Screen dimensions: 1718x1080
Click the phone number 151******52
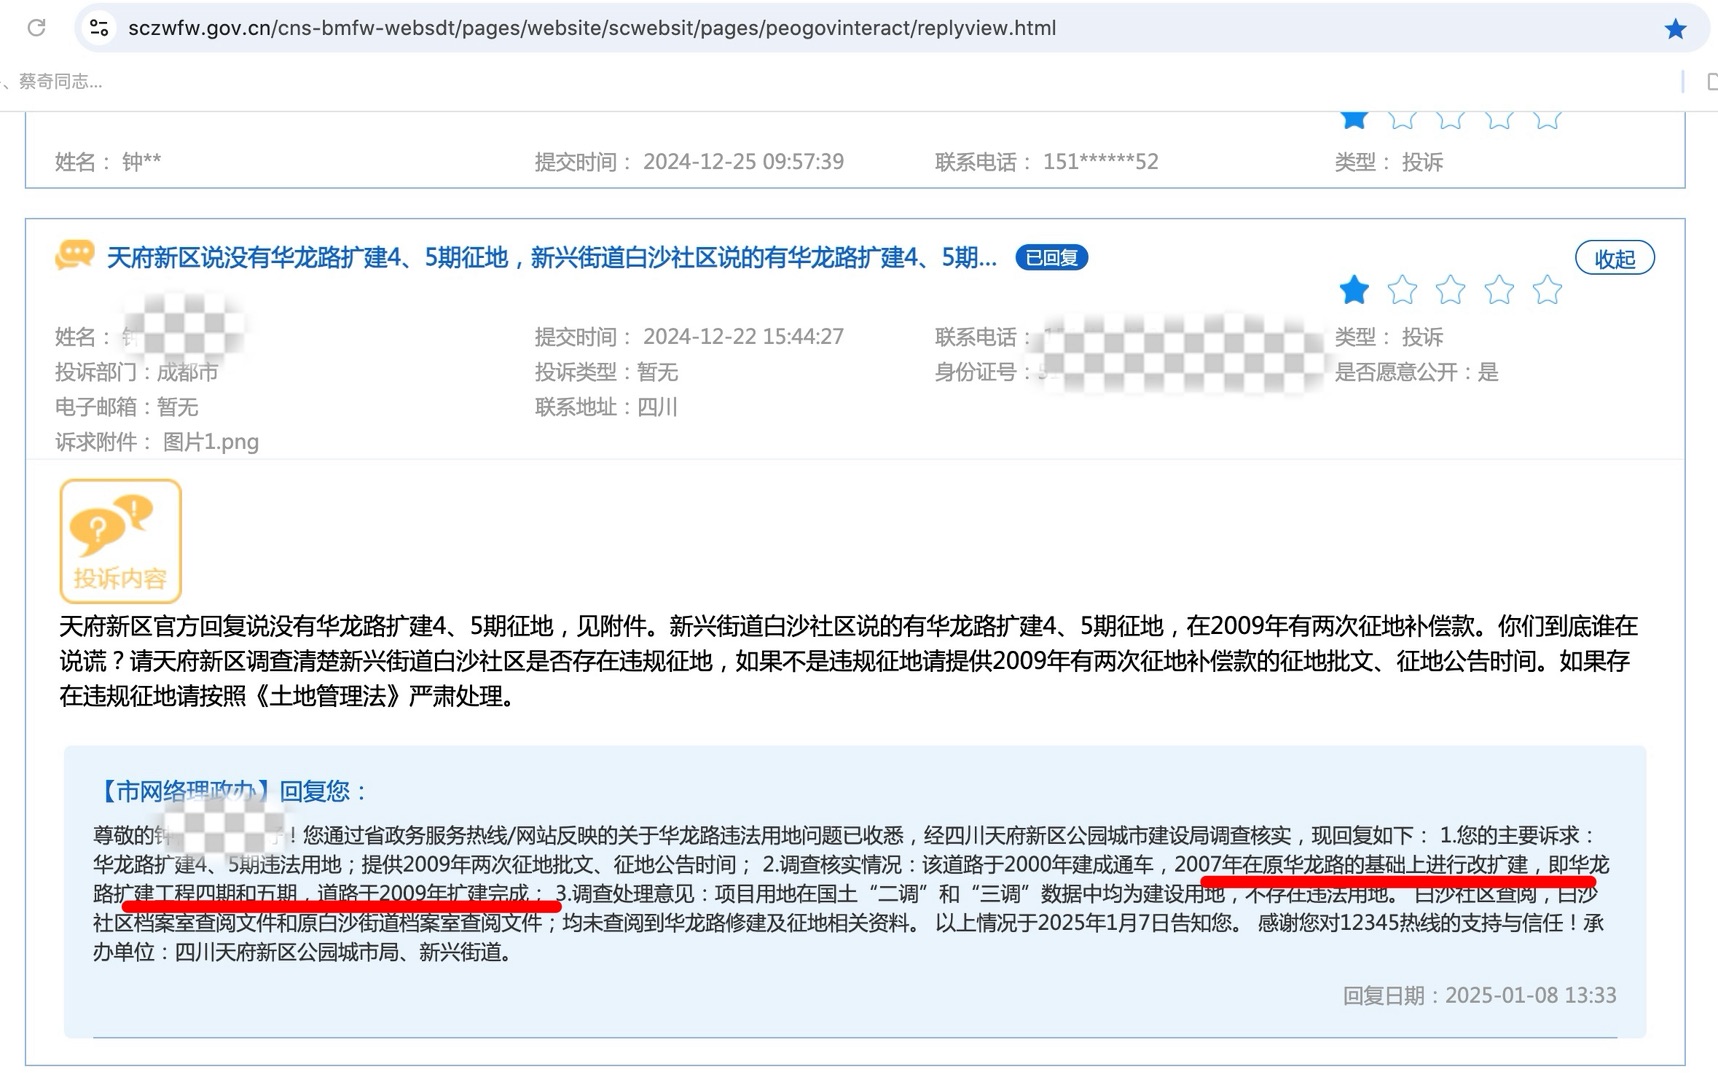pyautogui.click(x=1100, y=162)
